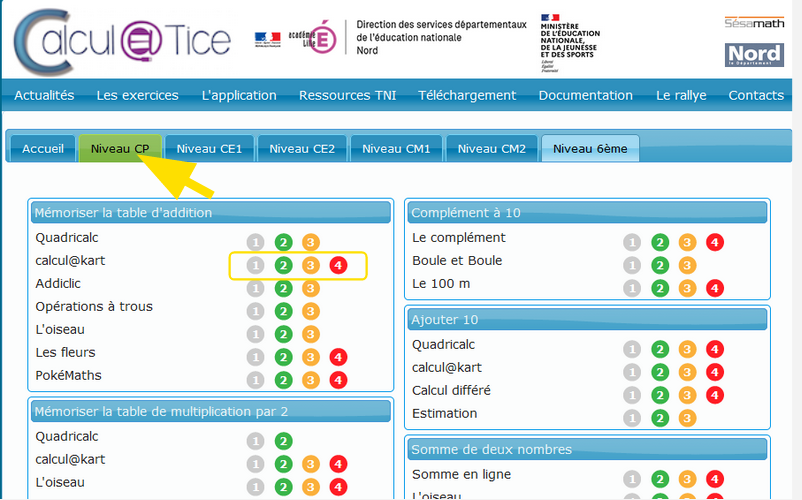Click Mémoriser la table de multiplication par 2 header
Viewport: 802px width, 500px height.
click(x=211, y=412)
